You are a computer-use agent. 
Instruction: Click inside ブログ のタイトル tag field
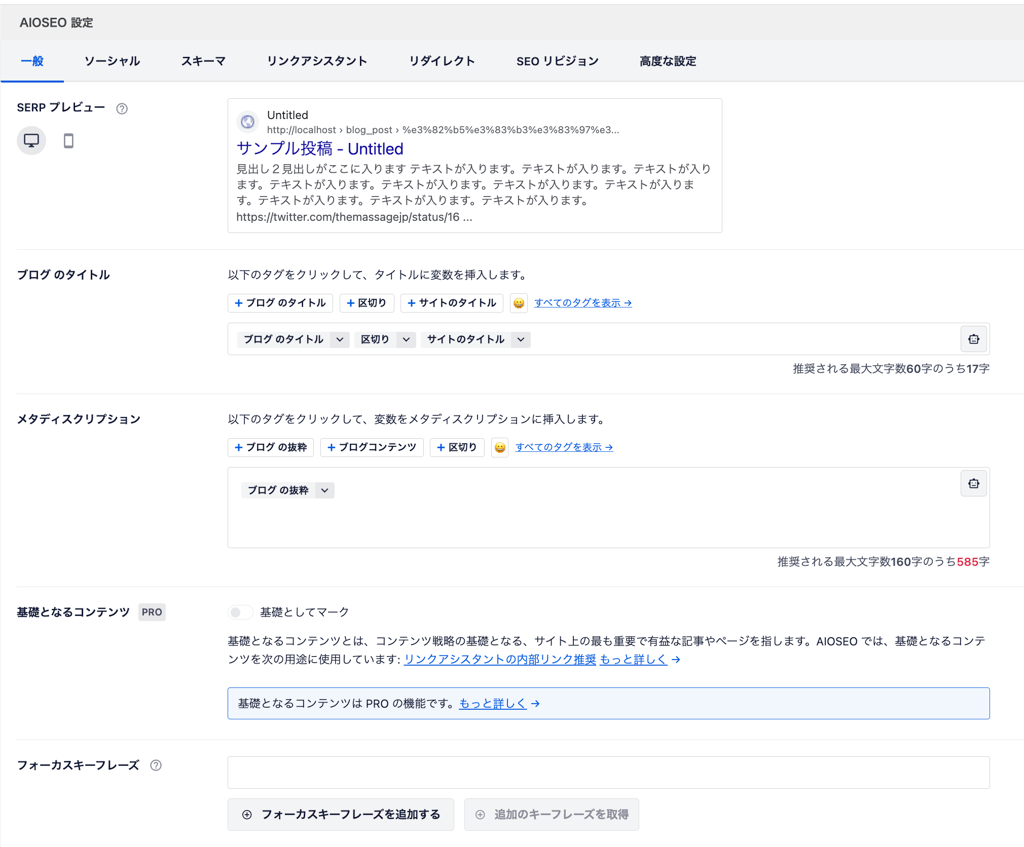[609, 339]
